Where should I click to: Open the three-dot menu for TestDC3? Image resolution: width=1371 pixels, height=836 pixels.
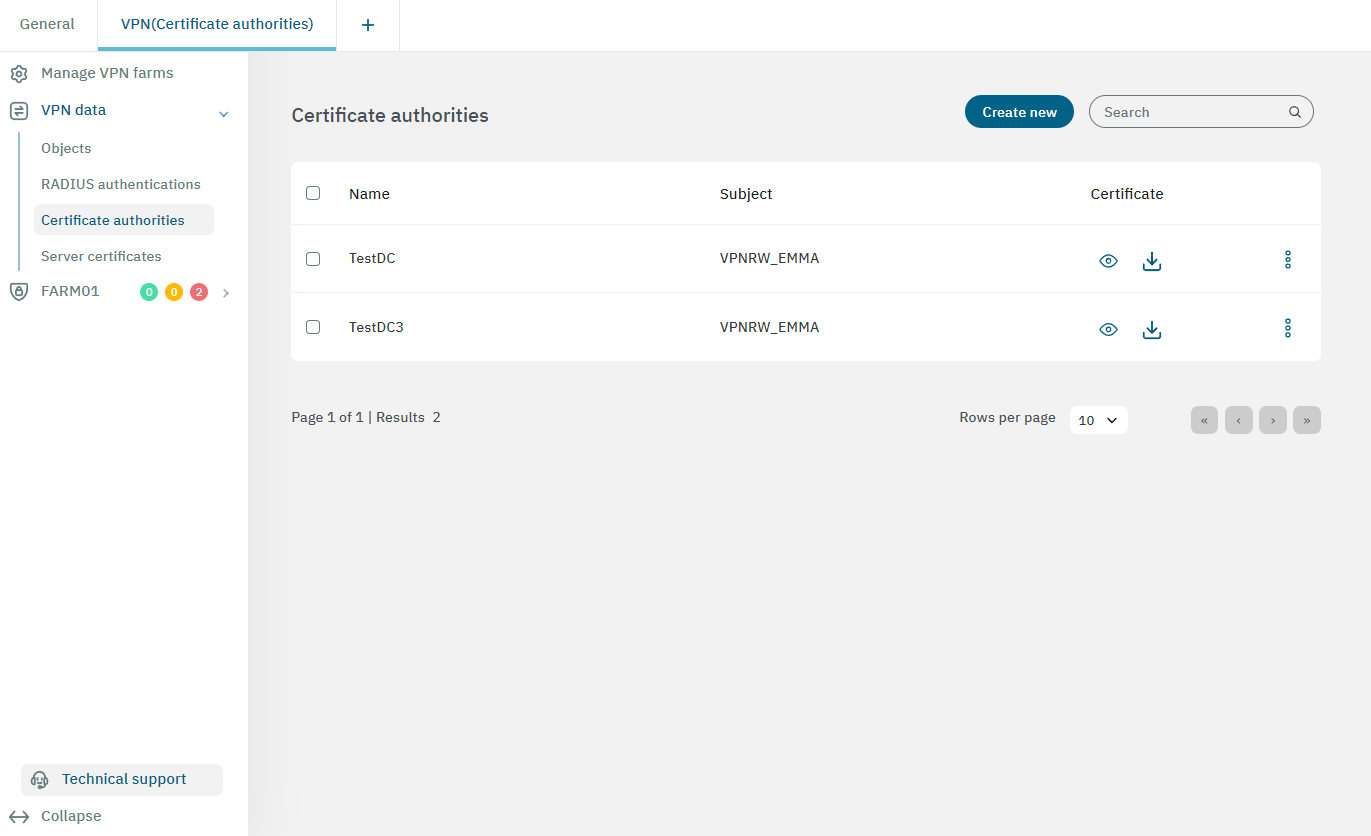(1287, 328)
